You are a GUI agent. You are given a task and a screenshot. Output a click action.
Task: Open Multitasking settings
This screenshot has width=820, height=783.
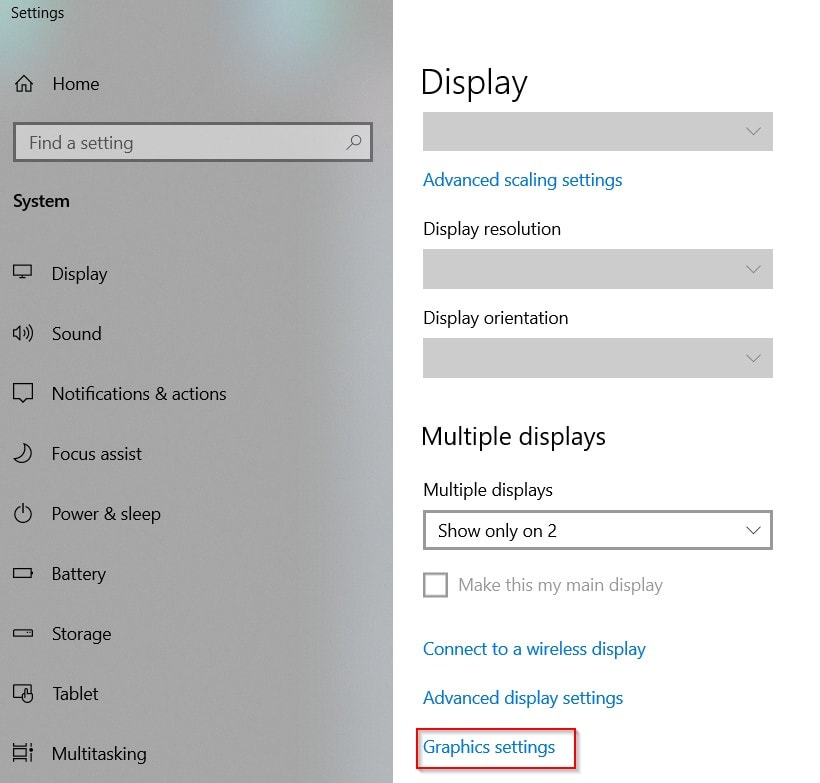click(99, 754)
